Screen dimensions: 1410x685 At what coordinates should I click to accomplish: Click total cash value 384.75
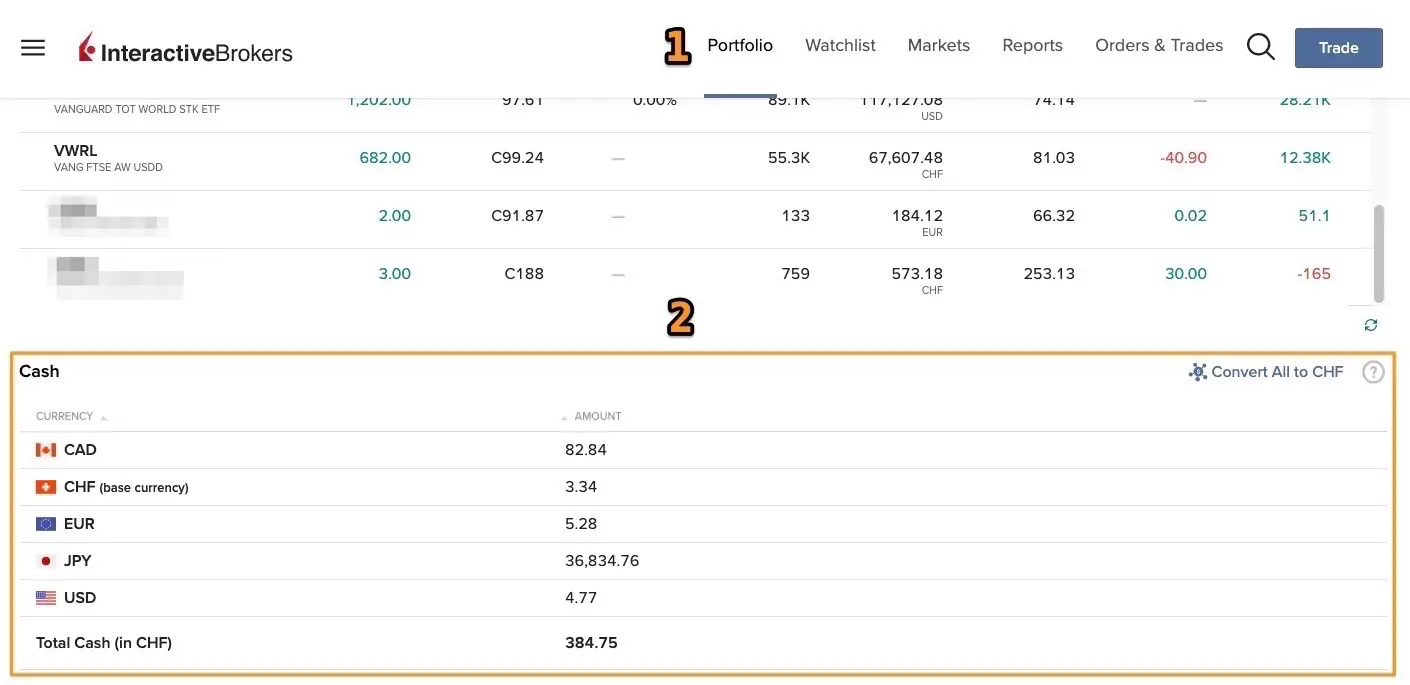[591, 643]
